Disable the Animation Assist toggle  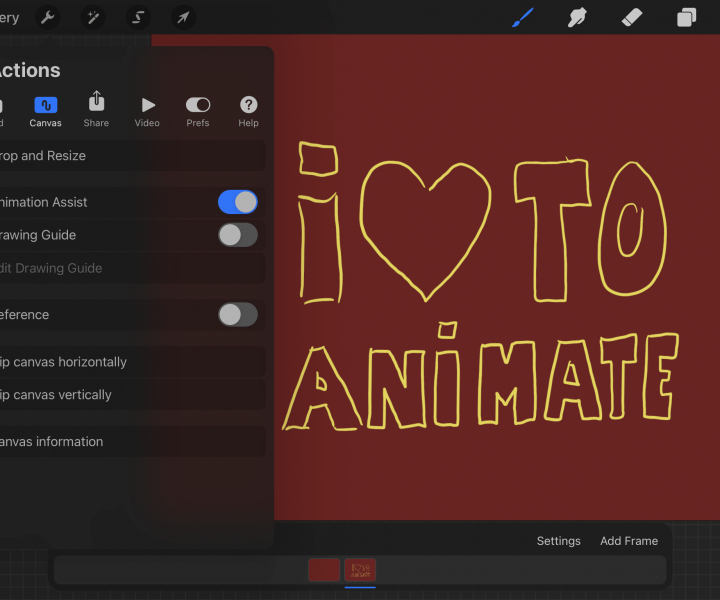[238, 202]
